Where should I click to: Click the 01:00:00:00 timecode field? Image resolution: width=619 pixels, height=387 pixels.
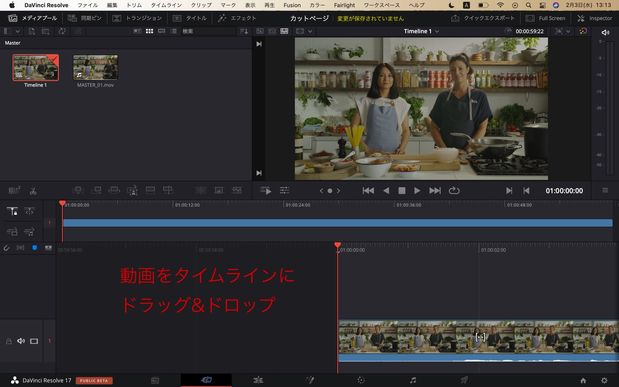(x=564, y=191)
